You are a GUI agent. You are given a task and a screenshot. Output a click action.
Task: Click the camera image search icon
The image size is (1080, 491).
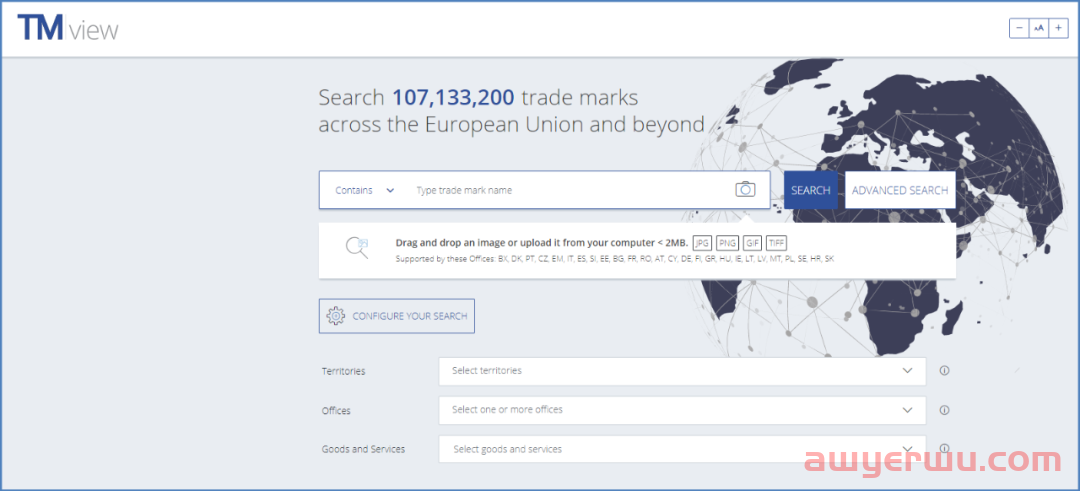[x=745, y=190]
